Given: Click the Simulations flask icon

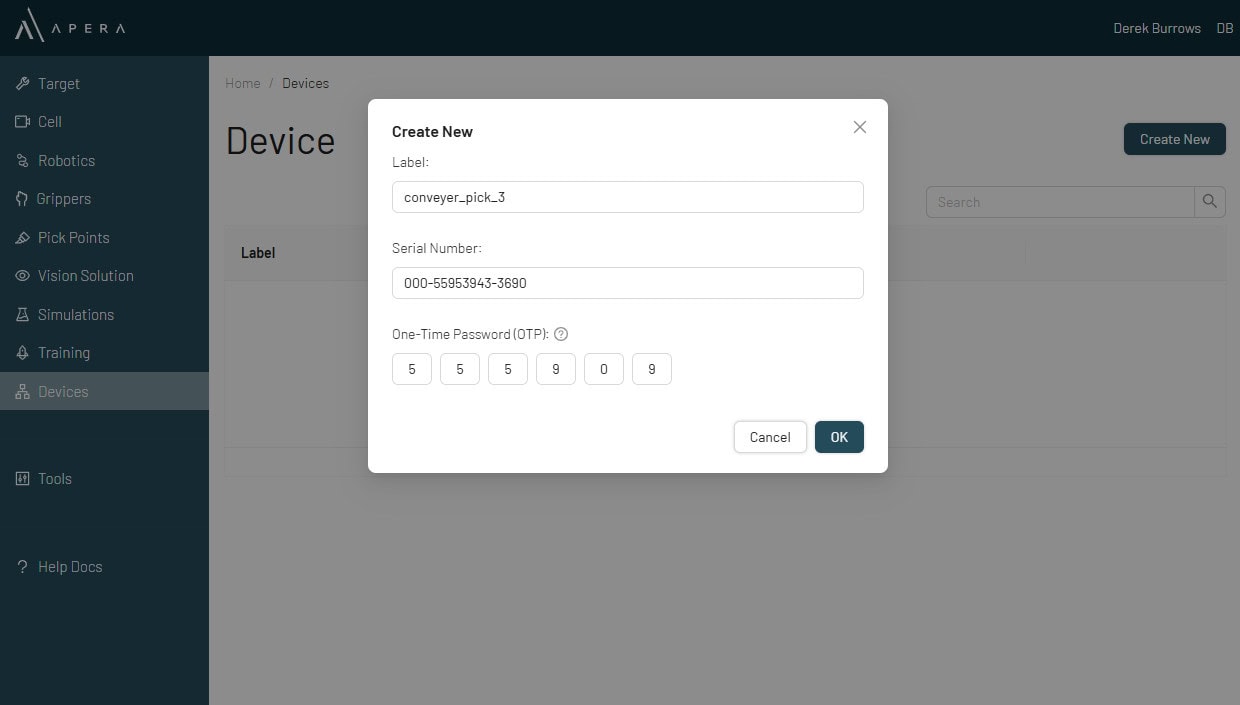Looking at the screenshot, I should click(x=22, y=315).
